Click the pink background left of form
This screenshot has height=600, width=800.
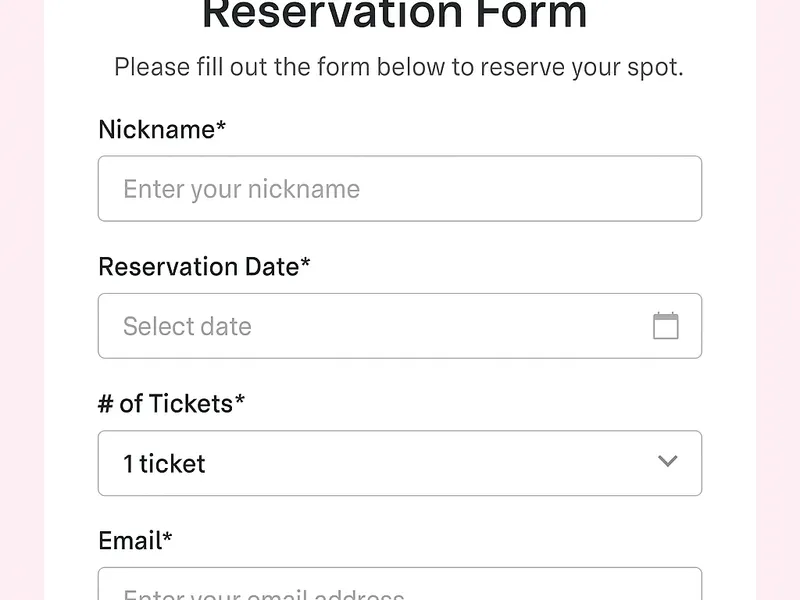(x=20, y=300)
